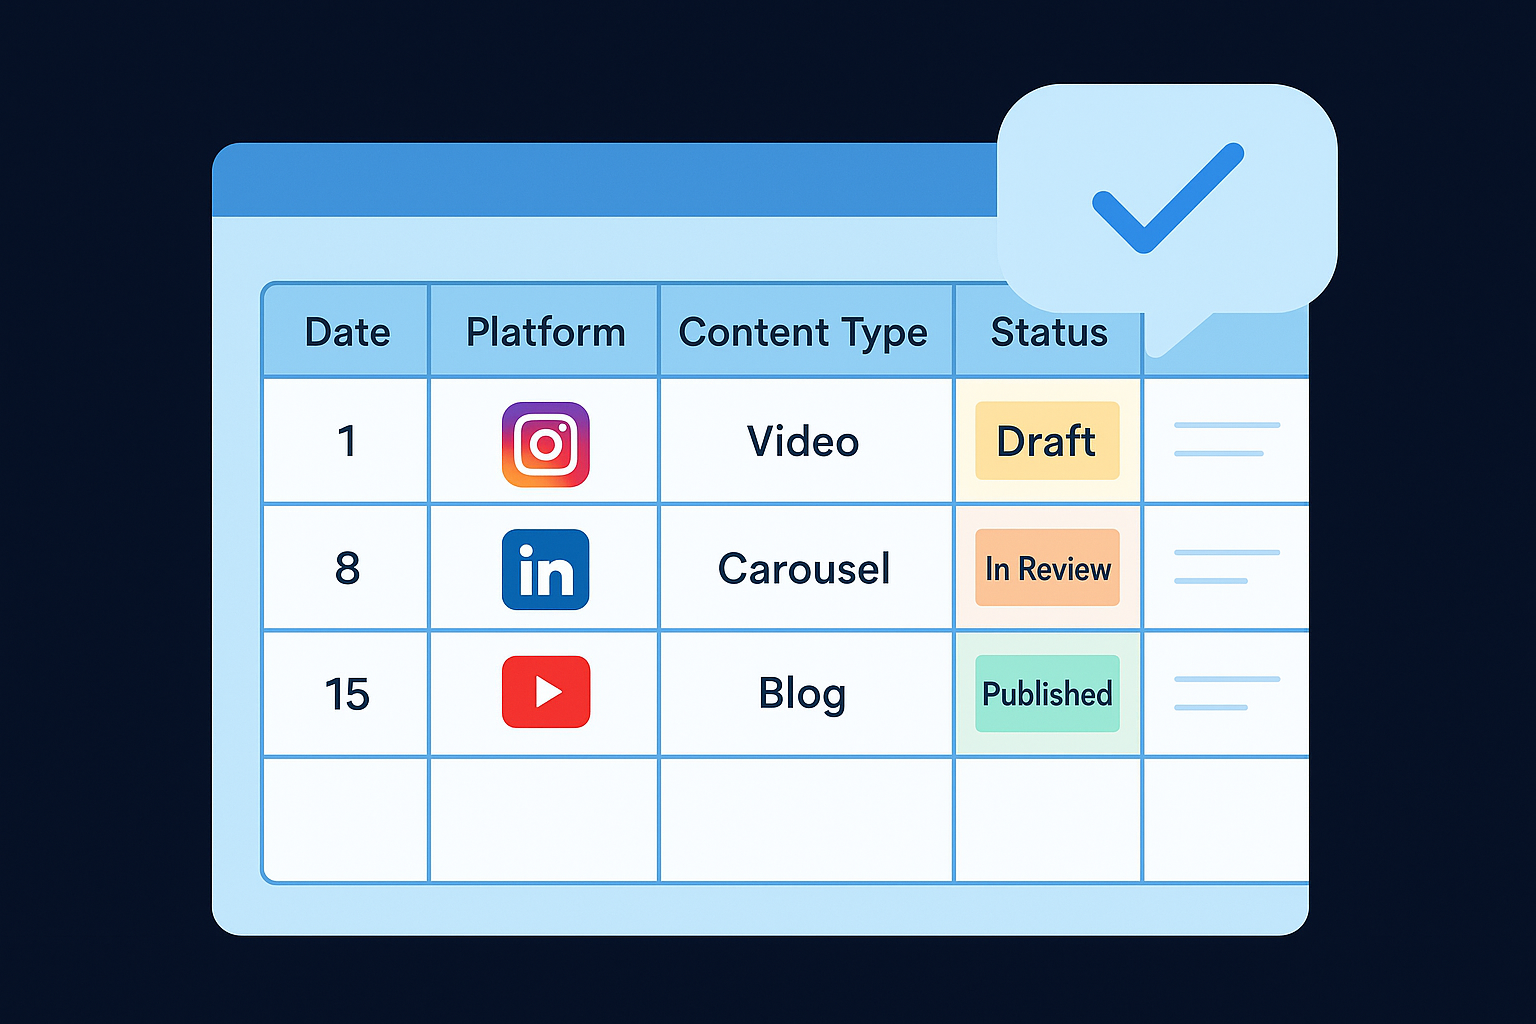
Task: Select the date cell showing 1
Action: [346, 441]
